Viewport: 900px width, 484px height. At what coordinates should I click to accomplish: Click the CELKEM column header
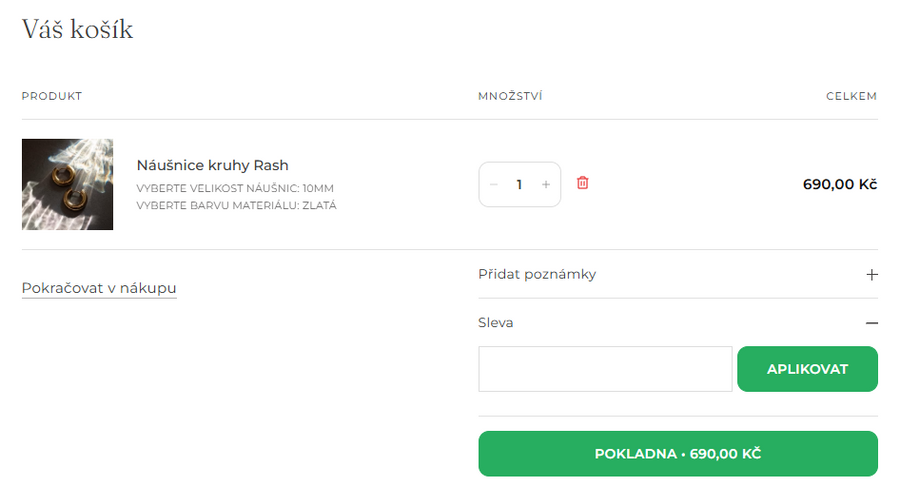(851, 96)
